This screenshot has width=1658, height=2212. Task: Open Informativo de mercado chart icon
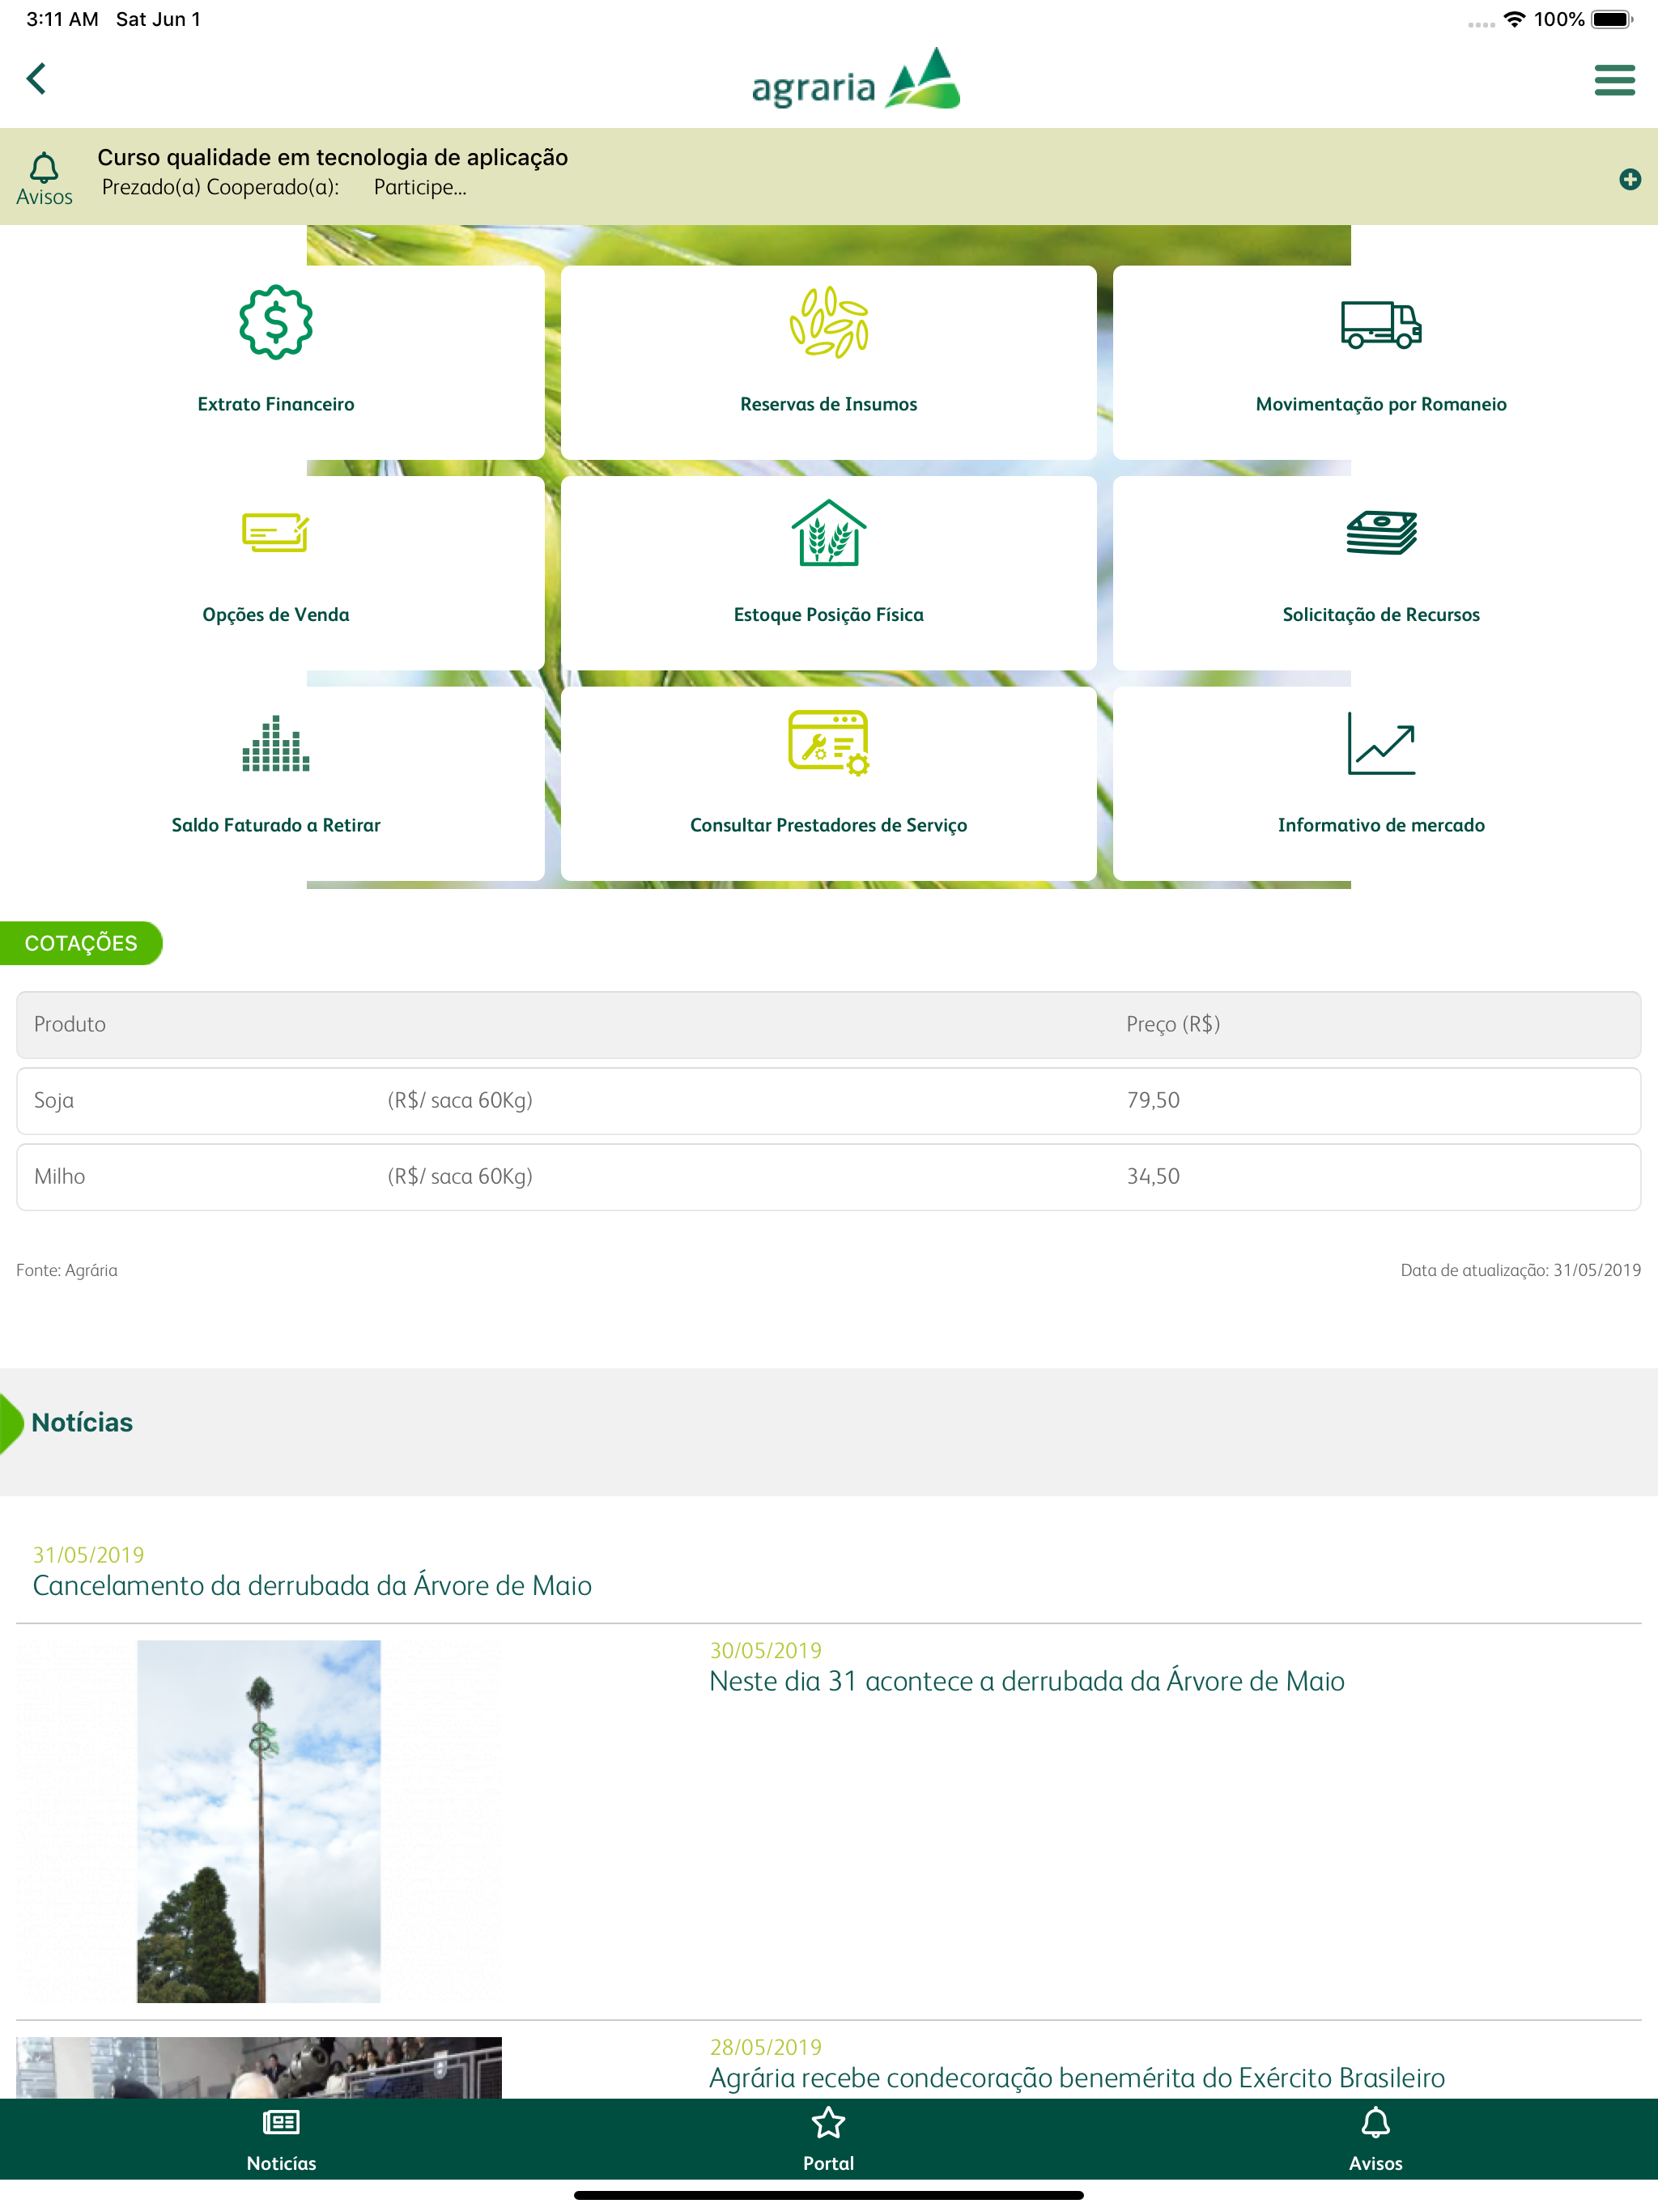[1380, 743]
